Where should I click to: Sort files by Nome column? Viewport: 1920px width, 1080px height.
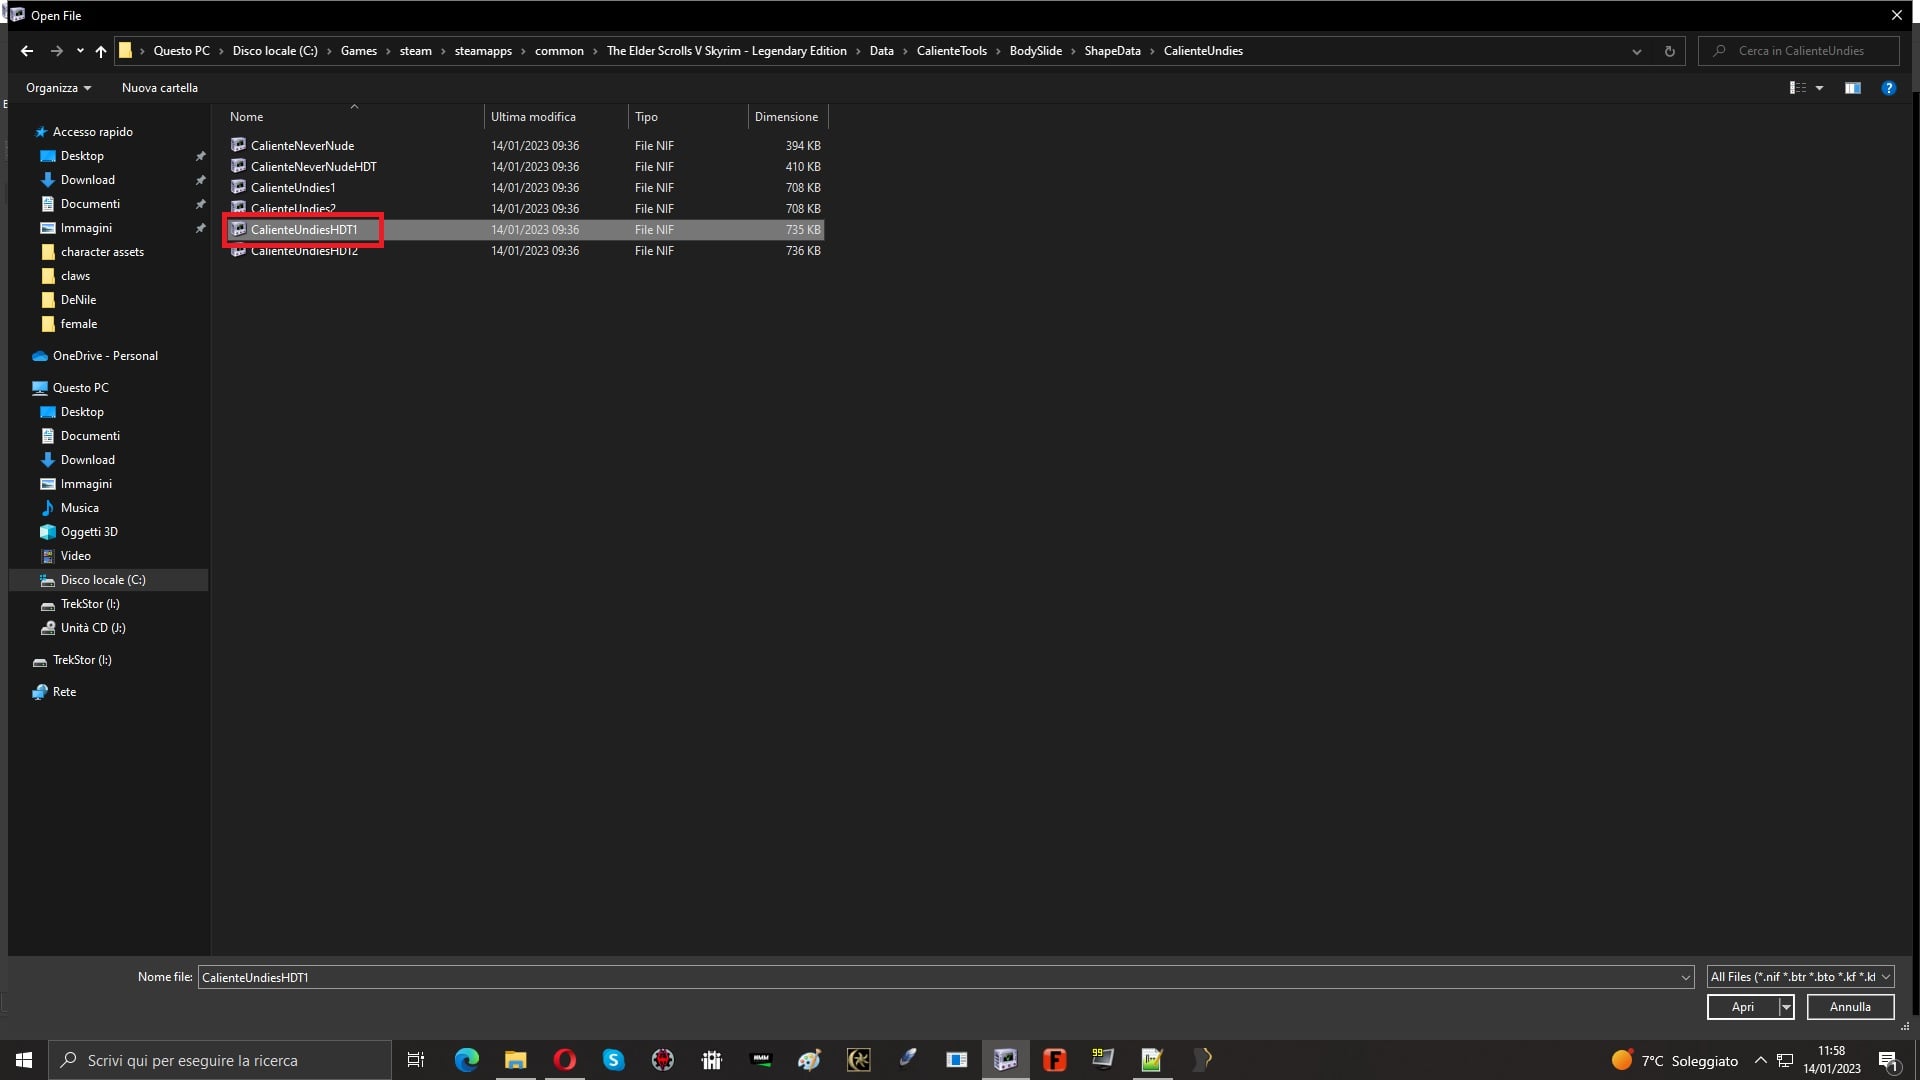tap(354, 117)
